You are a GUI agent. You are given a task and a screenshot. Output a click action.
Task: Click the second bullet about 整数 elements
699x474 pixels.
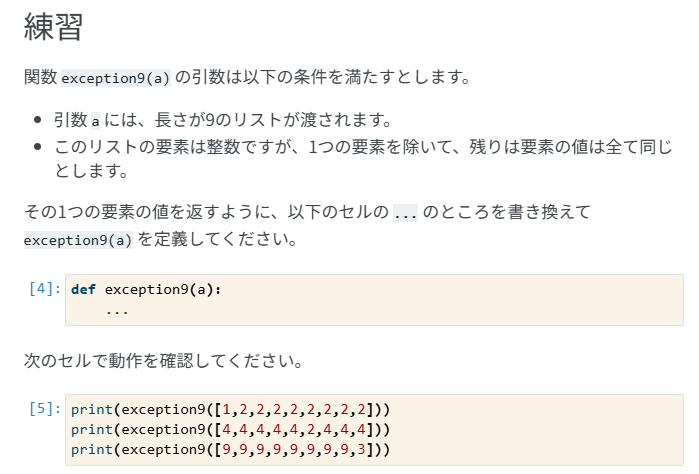363,158
